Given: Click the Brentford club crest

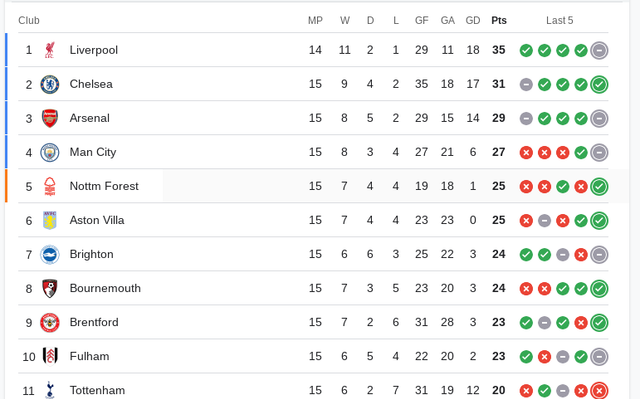Looking at the screenshot, I should pyautogui.click(x=50, y=323).
